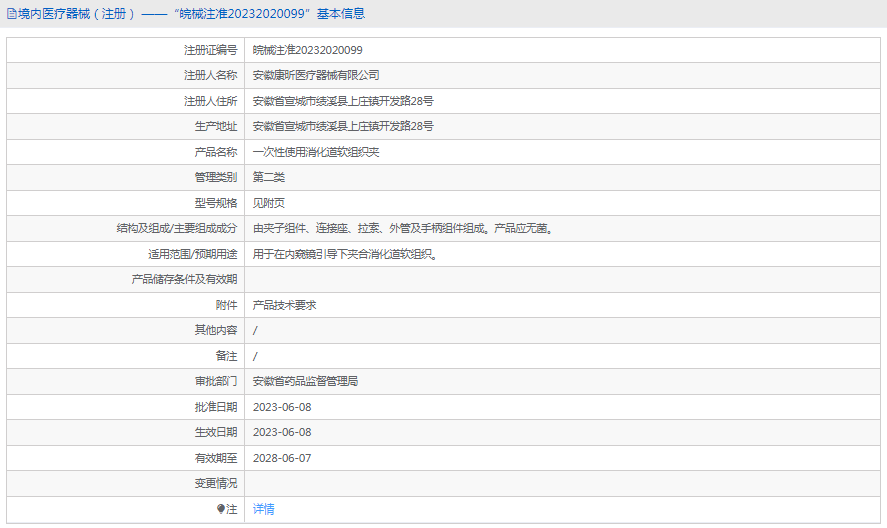Screen dimensions: 887x528
Task: Select product name 一次性使用消化道软组织夹
Action: (316, 152)
